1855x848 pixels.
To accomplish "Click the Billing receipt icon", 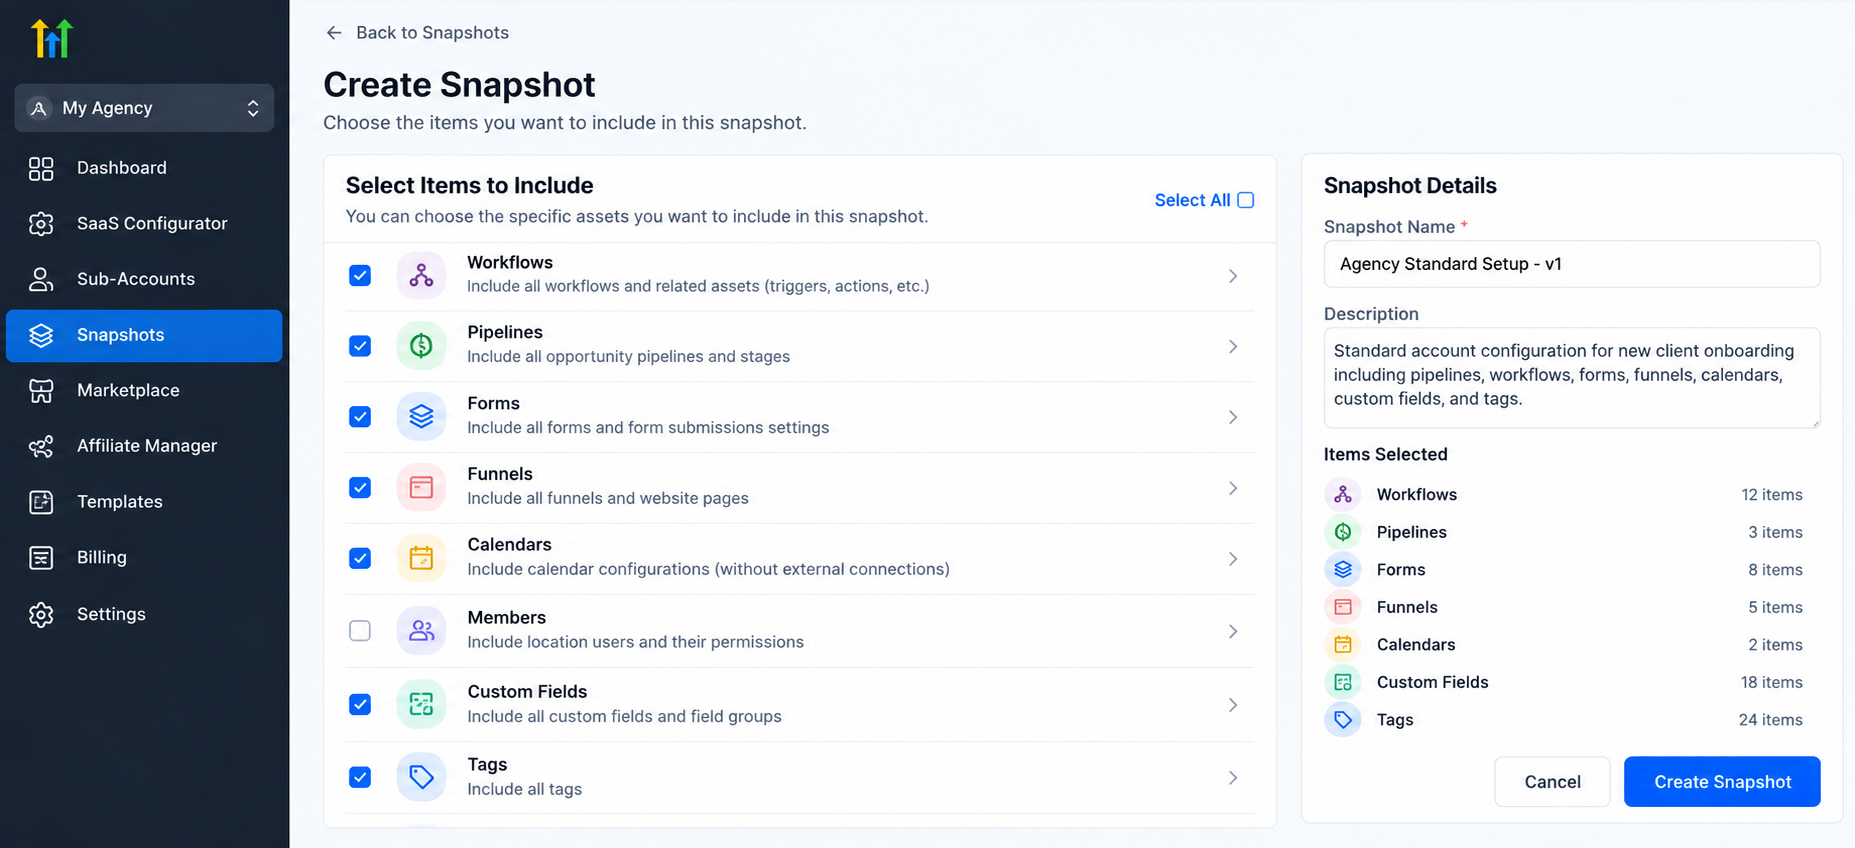I will [41, 557].
